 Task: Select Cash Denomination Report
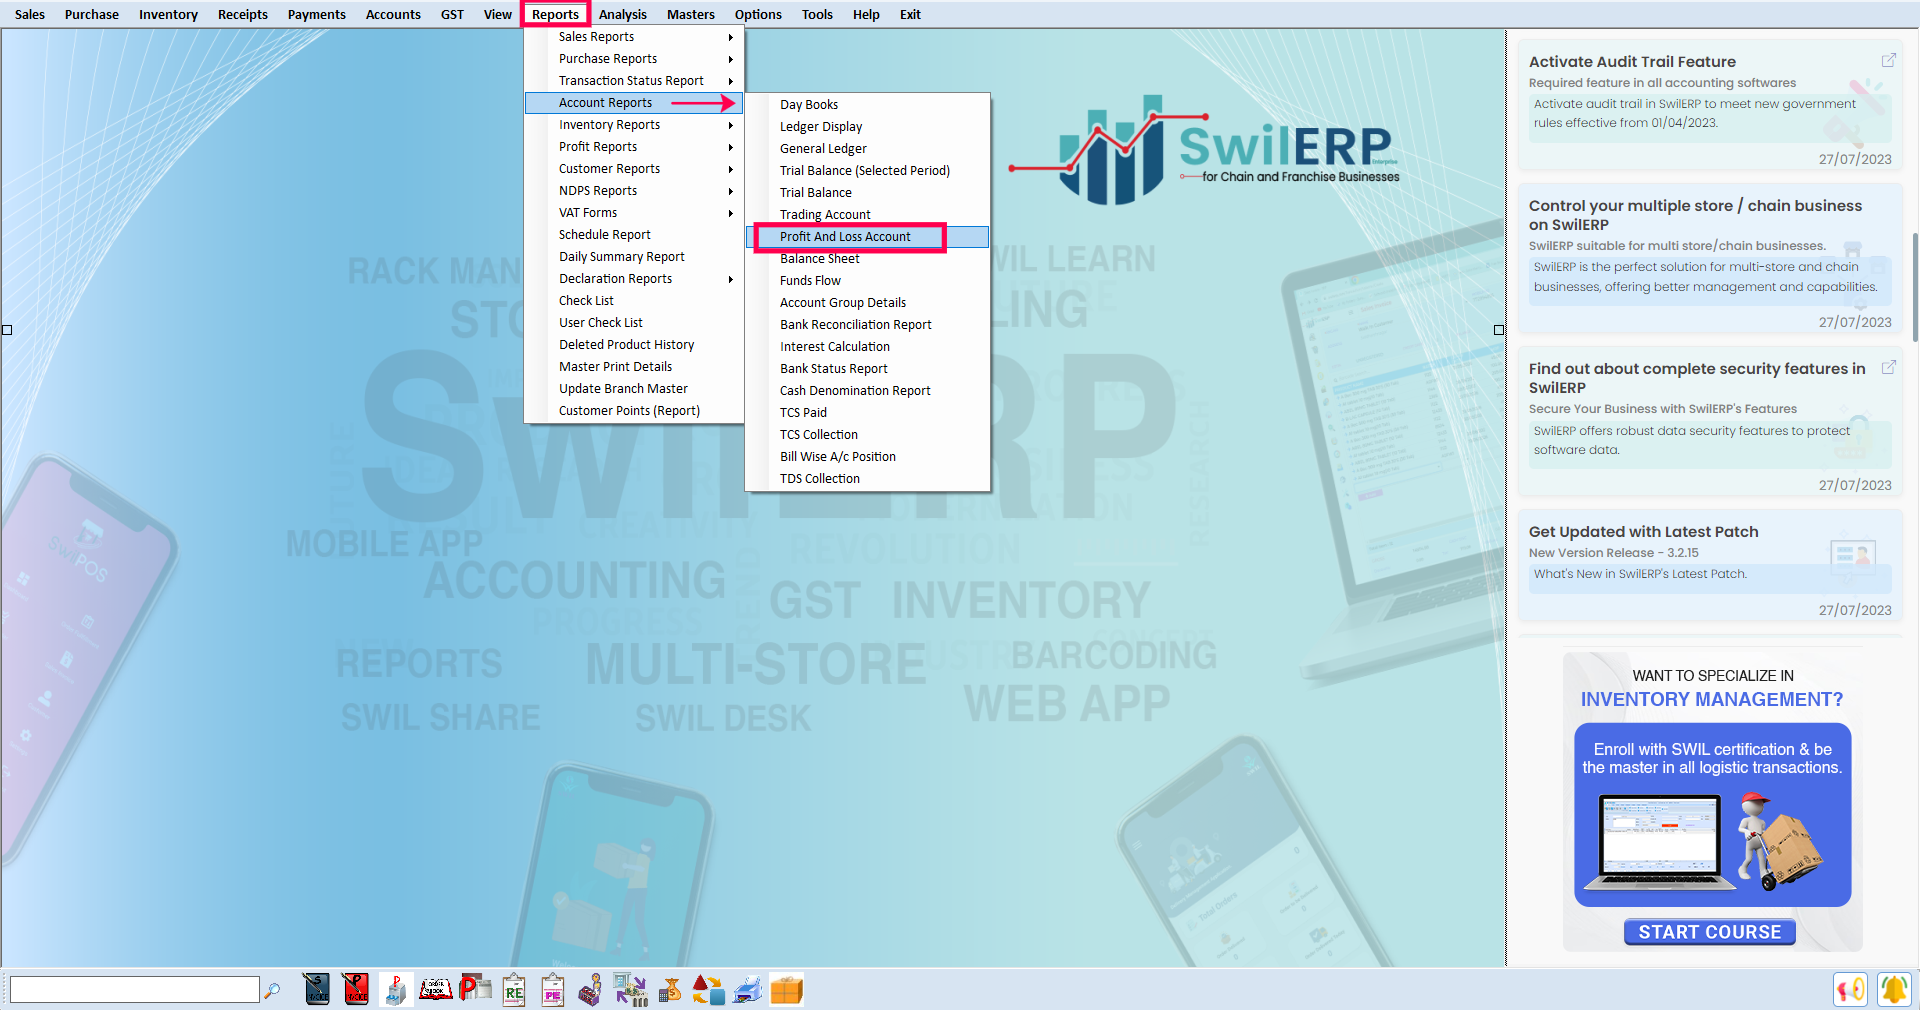point(867,391)
